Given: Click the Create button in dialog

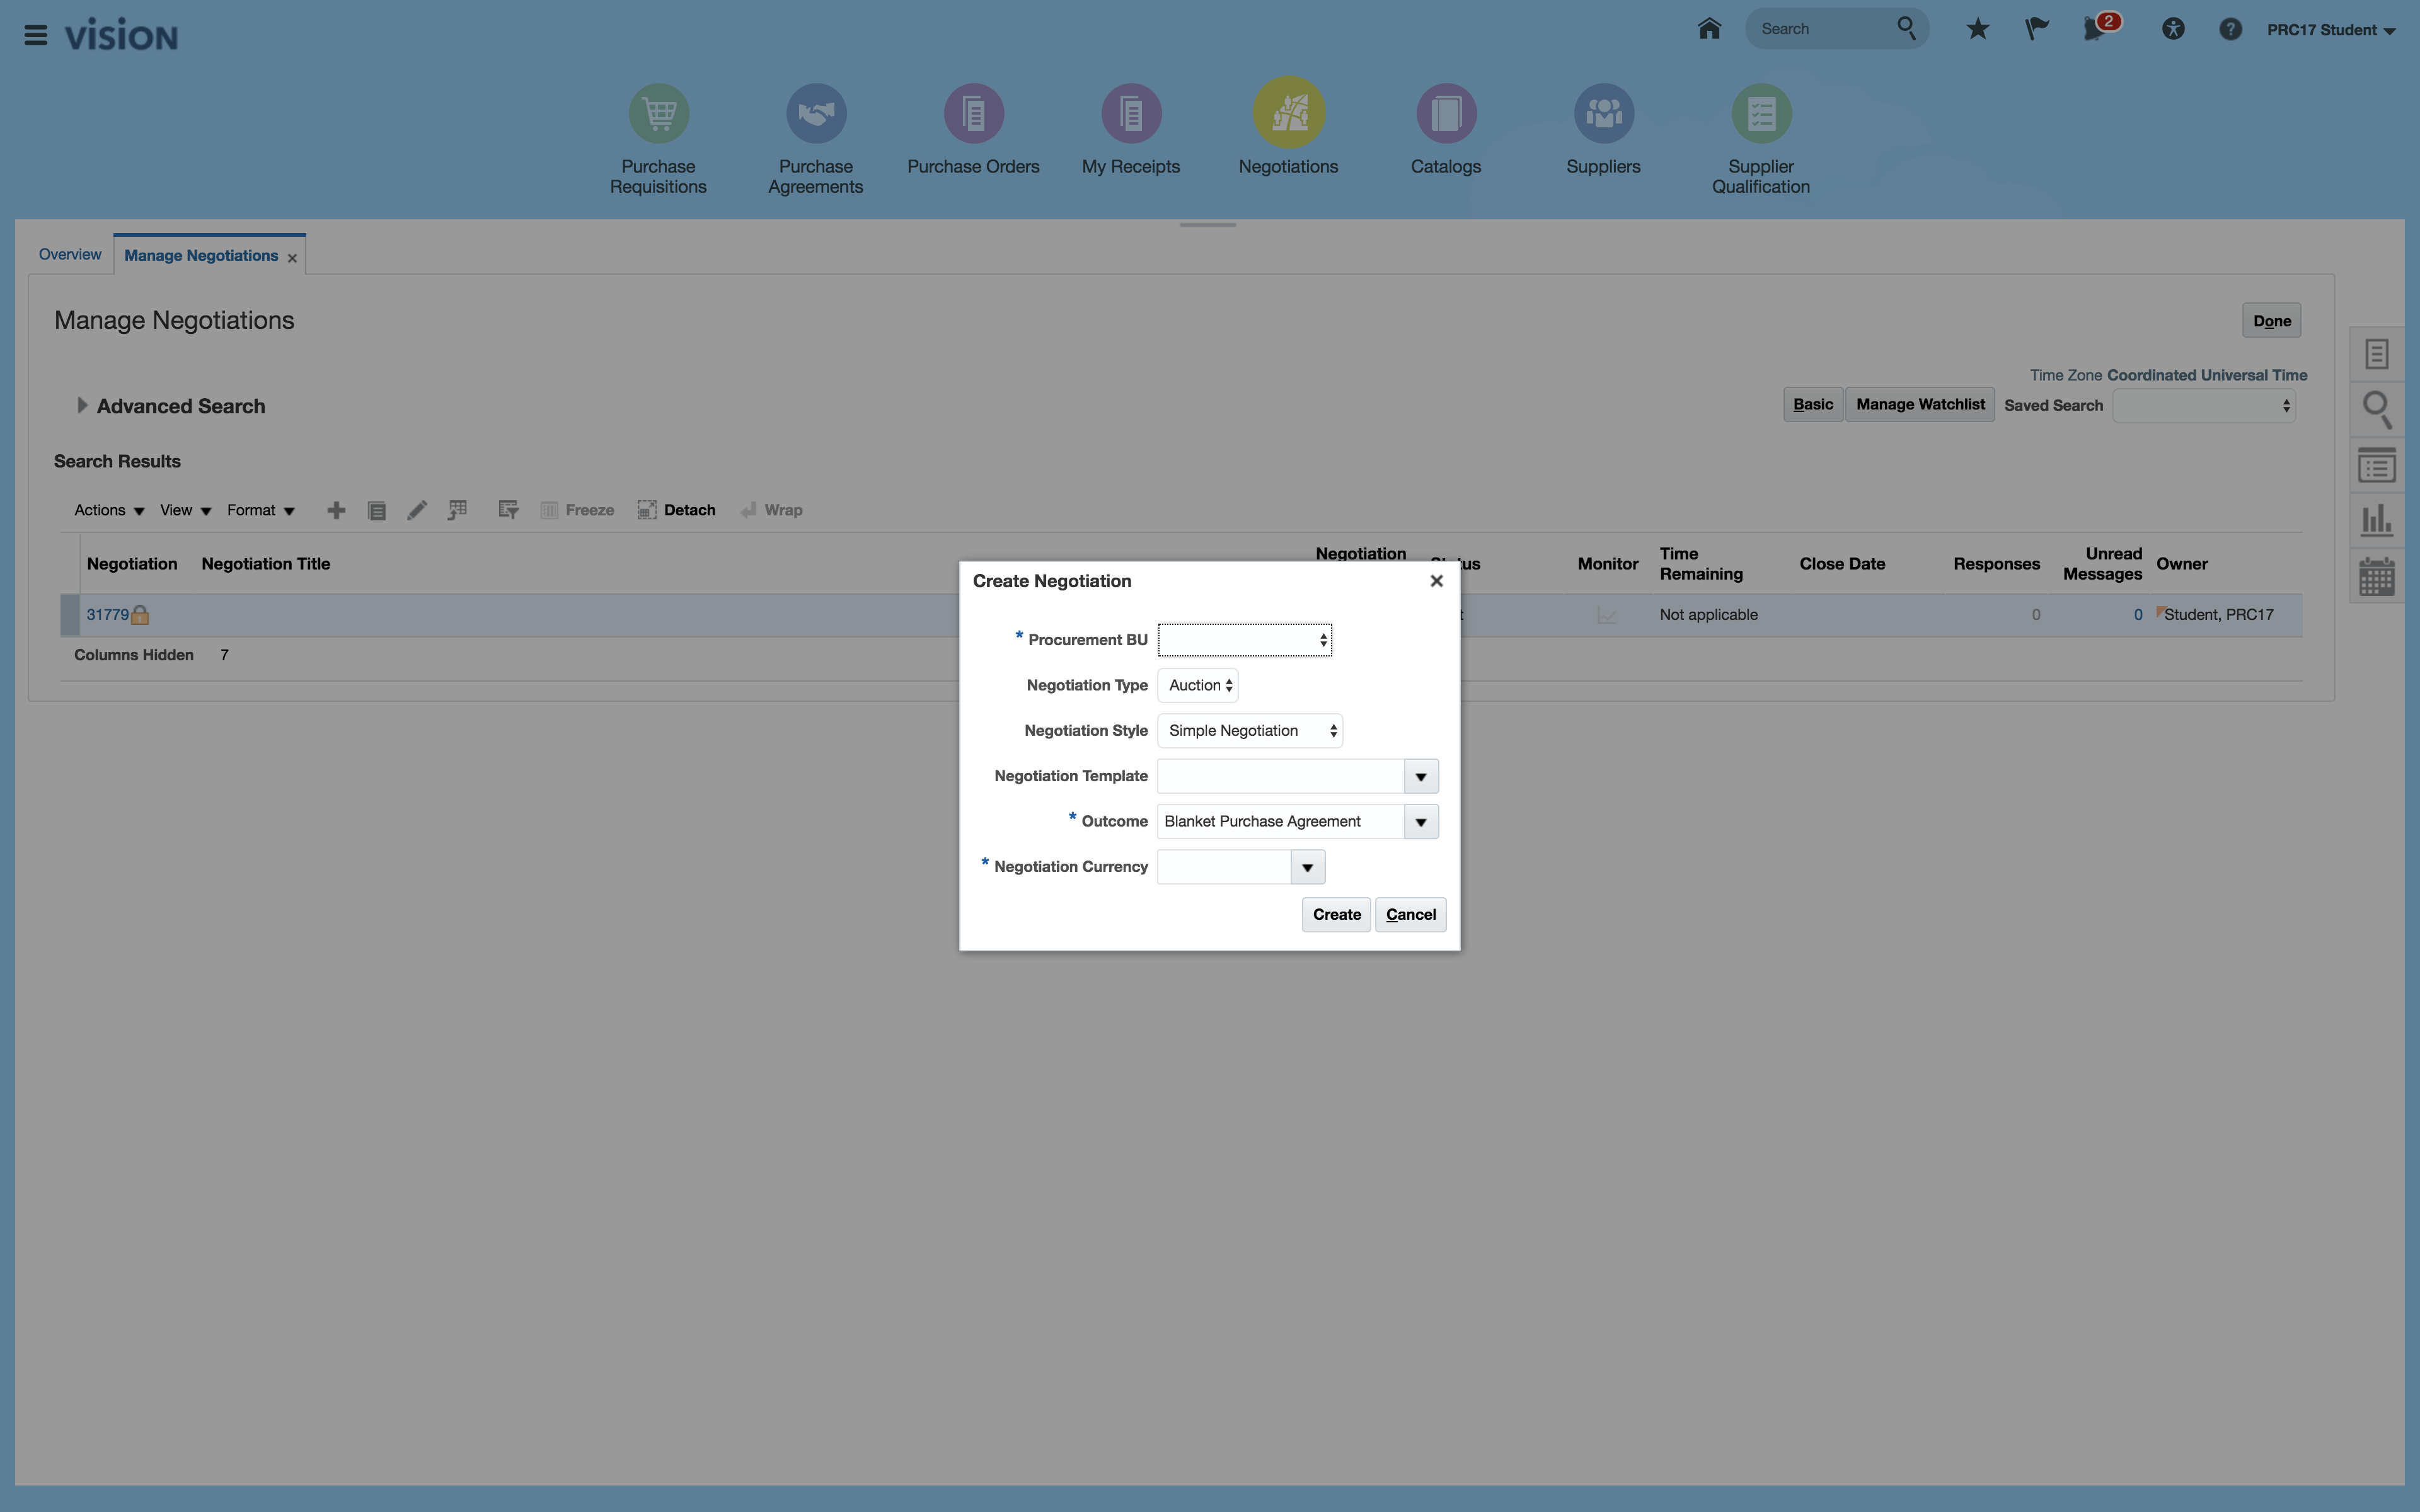Looking at the screenshot, I should coord(1336,914).
